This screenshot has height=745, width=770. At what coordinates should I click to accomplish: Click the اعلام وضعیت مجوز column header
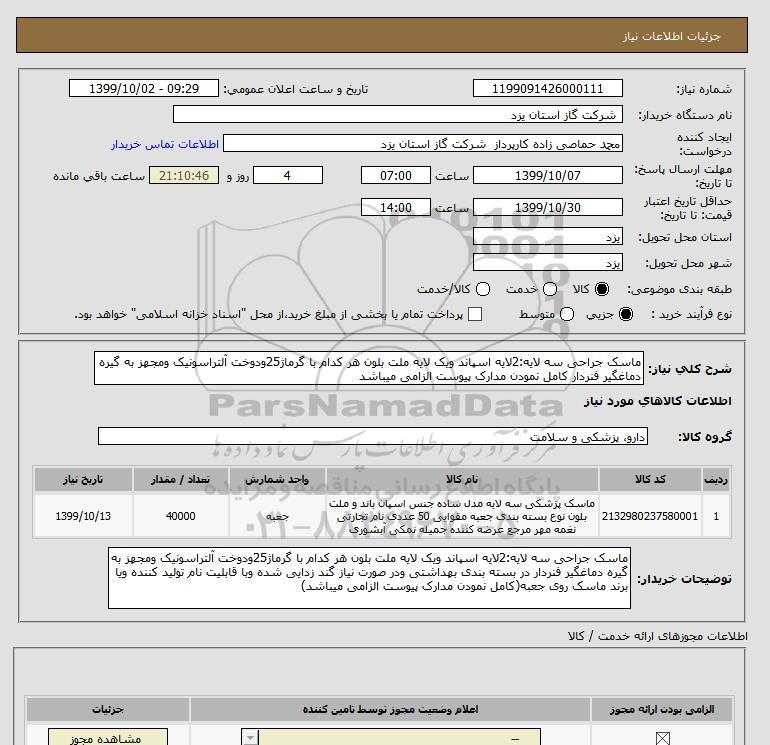(x=390, y=709)
